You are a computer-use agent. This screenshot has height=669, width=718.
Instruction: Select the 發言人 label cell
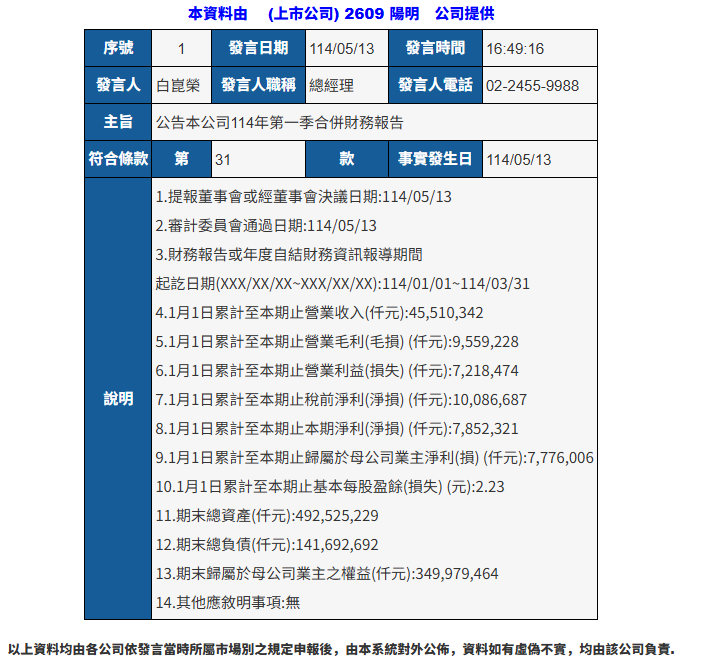tap(118, 85)
